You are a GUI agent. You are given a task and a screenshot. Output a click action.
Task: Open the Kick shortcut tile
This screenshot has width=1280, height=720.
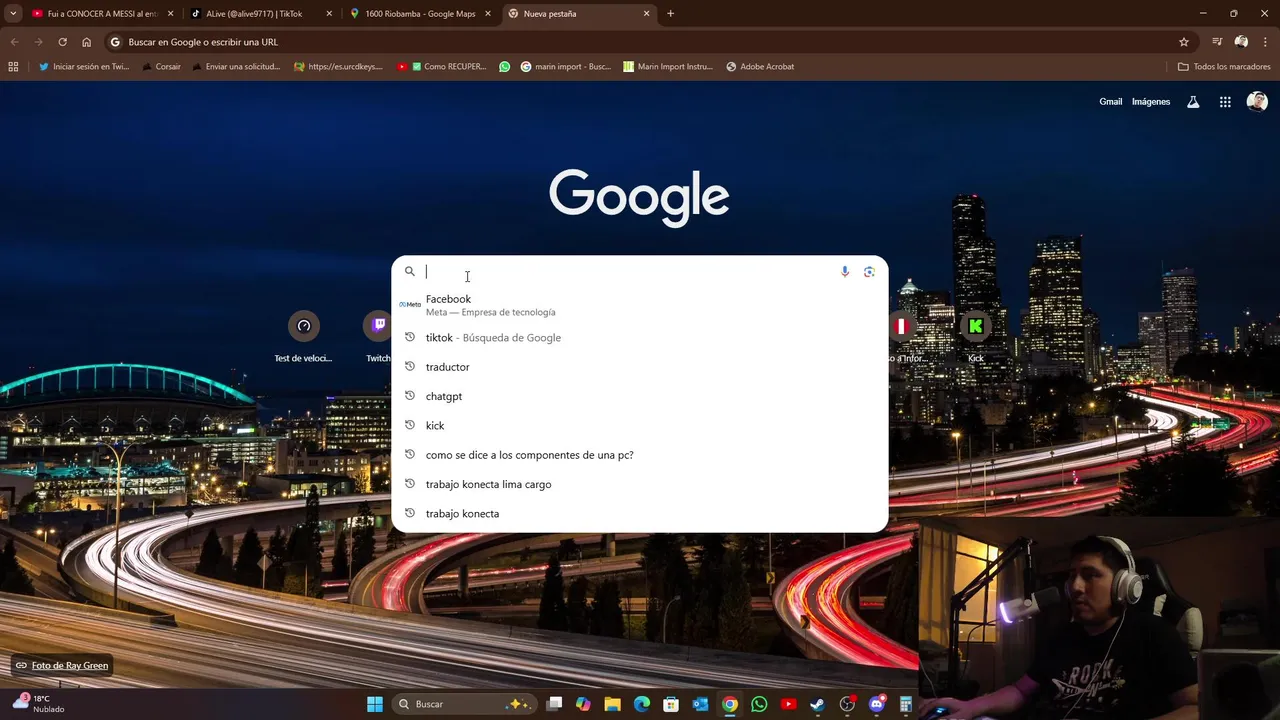pyautogui.click(x=976, y=337)
